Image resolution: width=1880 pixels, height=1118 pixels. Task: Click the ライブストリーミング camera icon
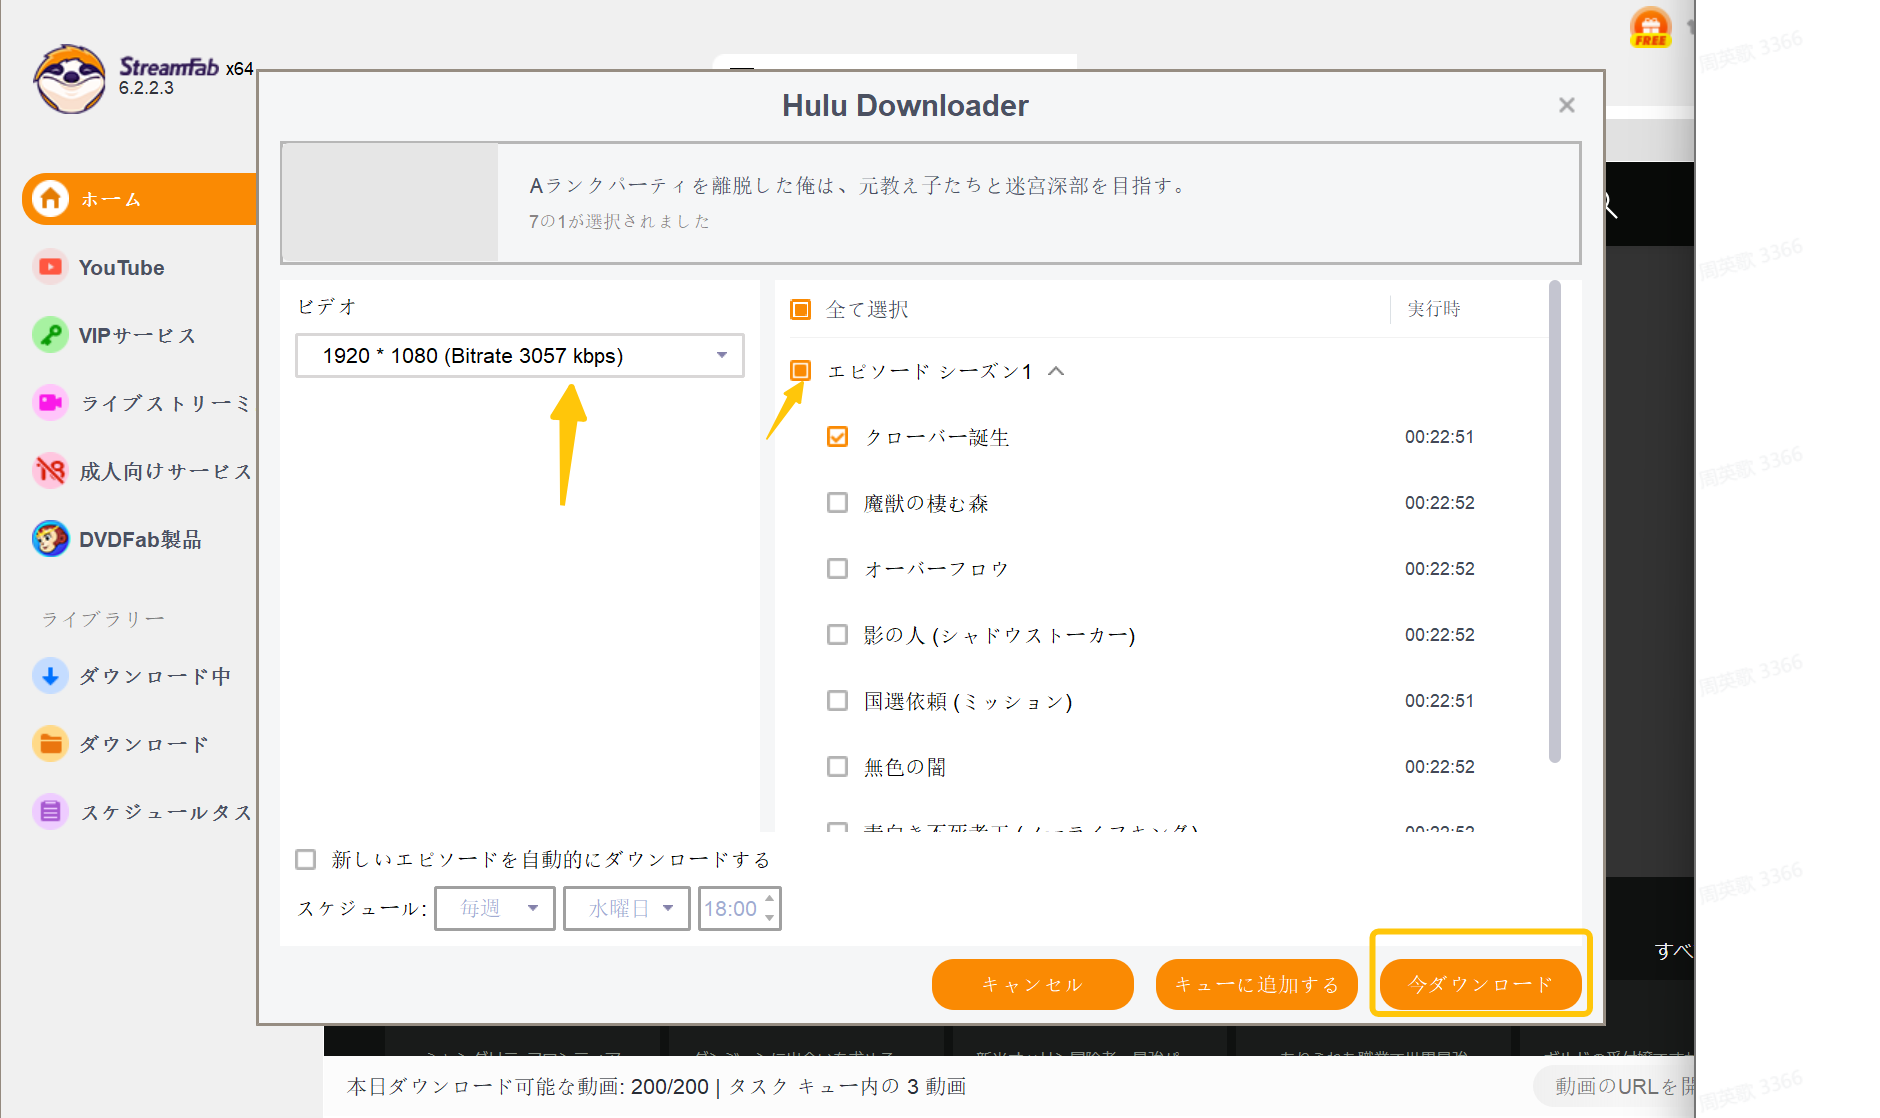[x=50, y=403]
